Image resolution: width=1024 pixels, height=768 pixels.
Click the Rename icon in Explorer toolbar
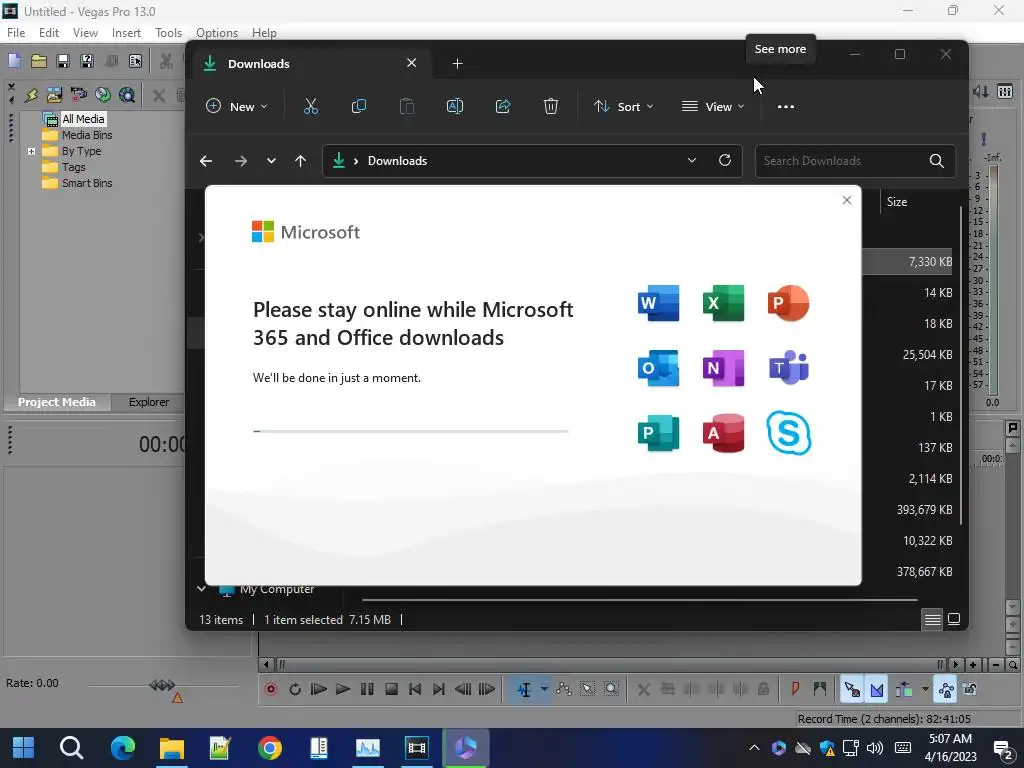(455, 106)
